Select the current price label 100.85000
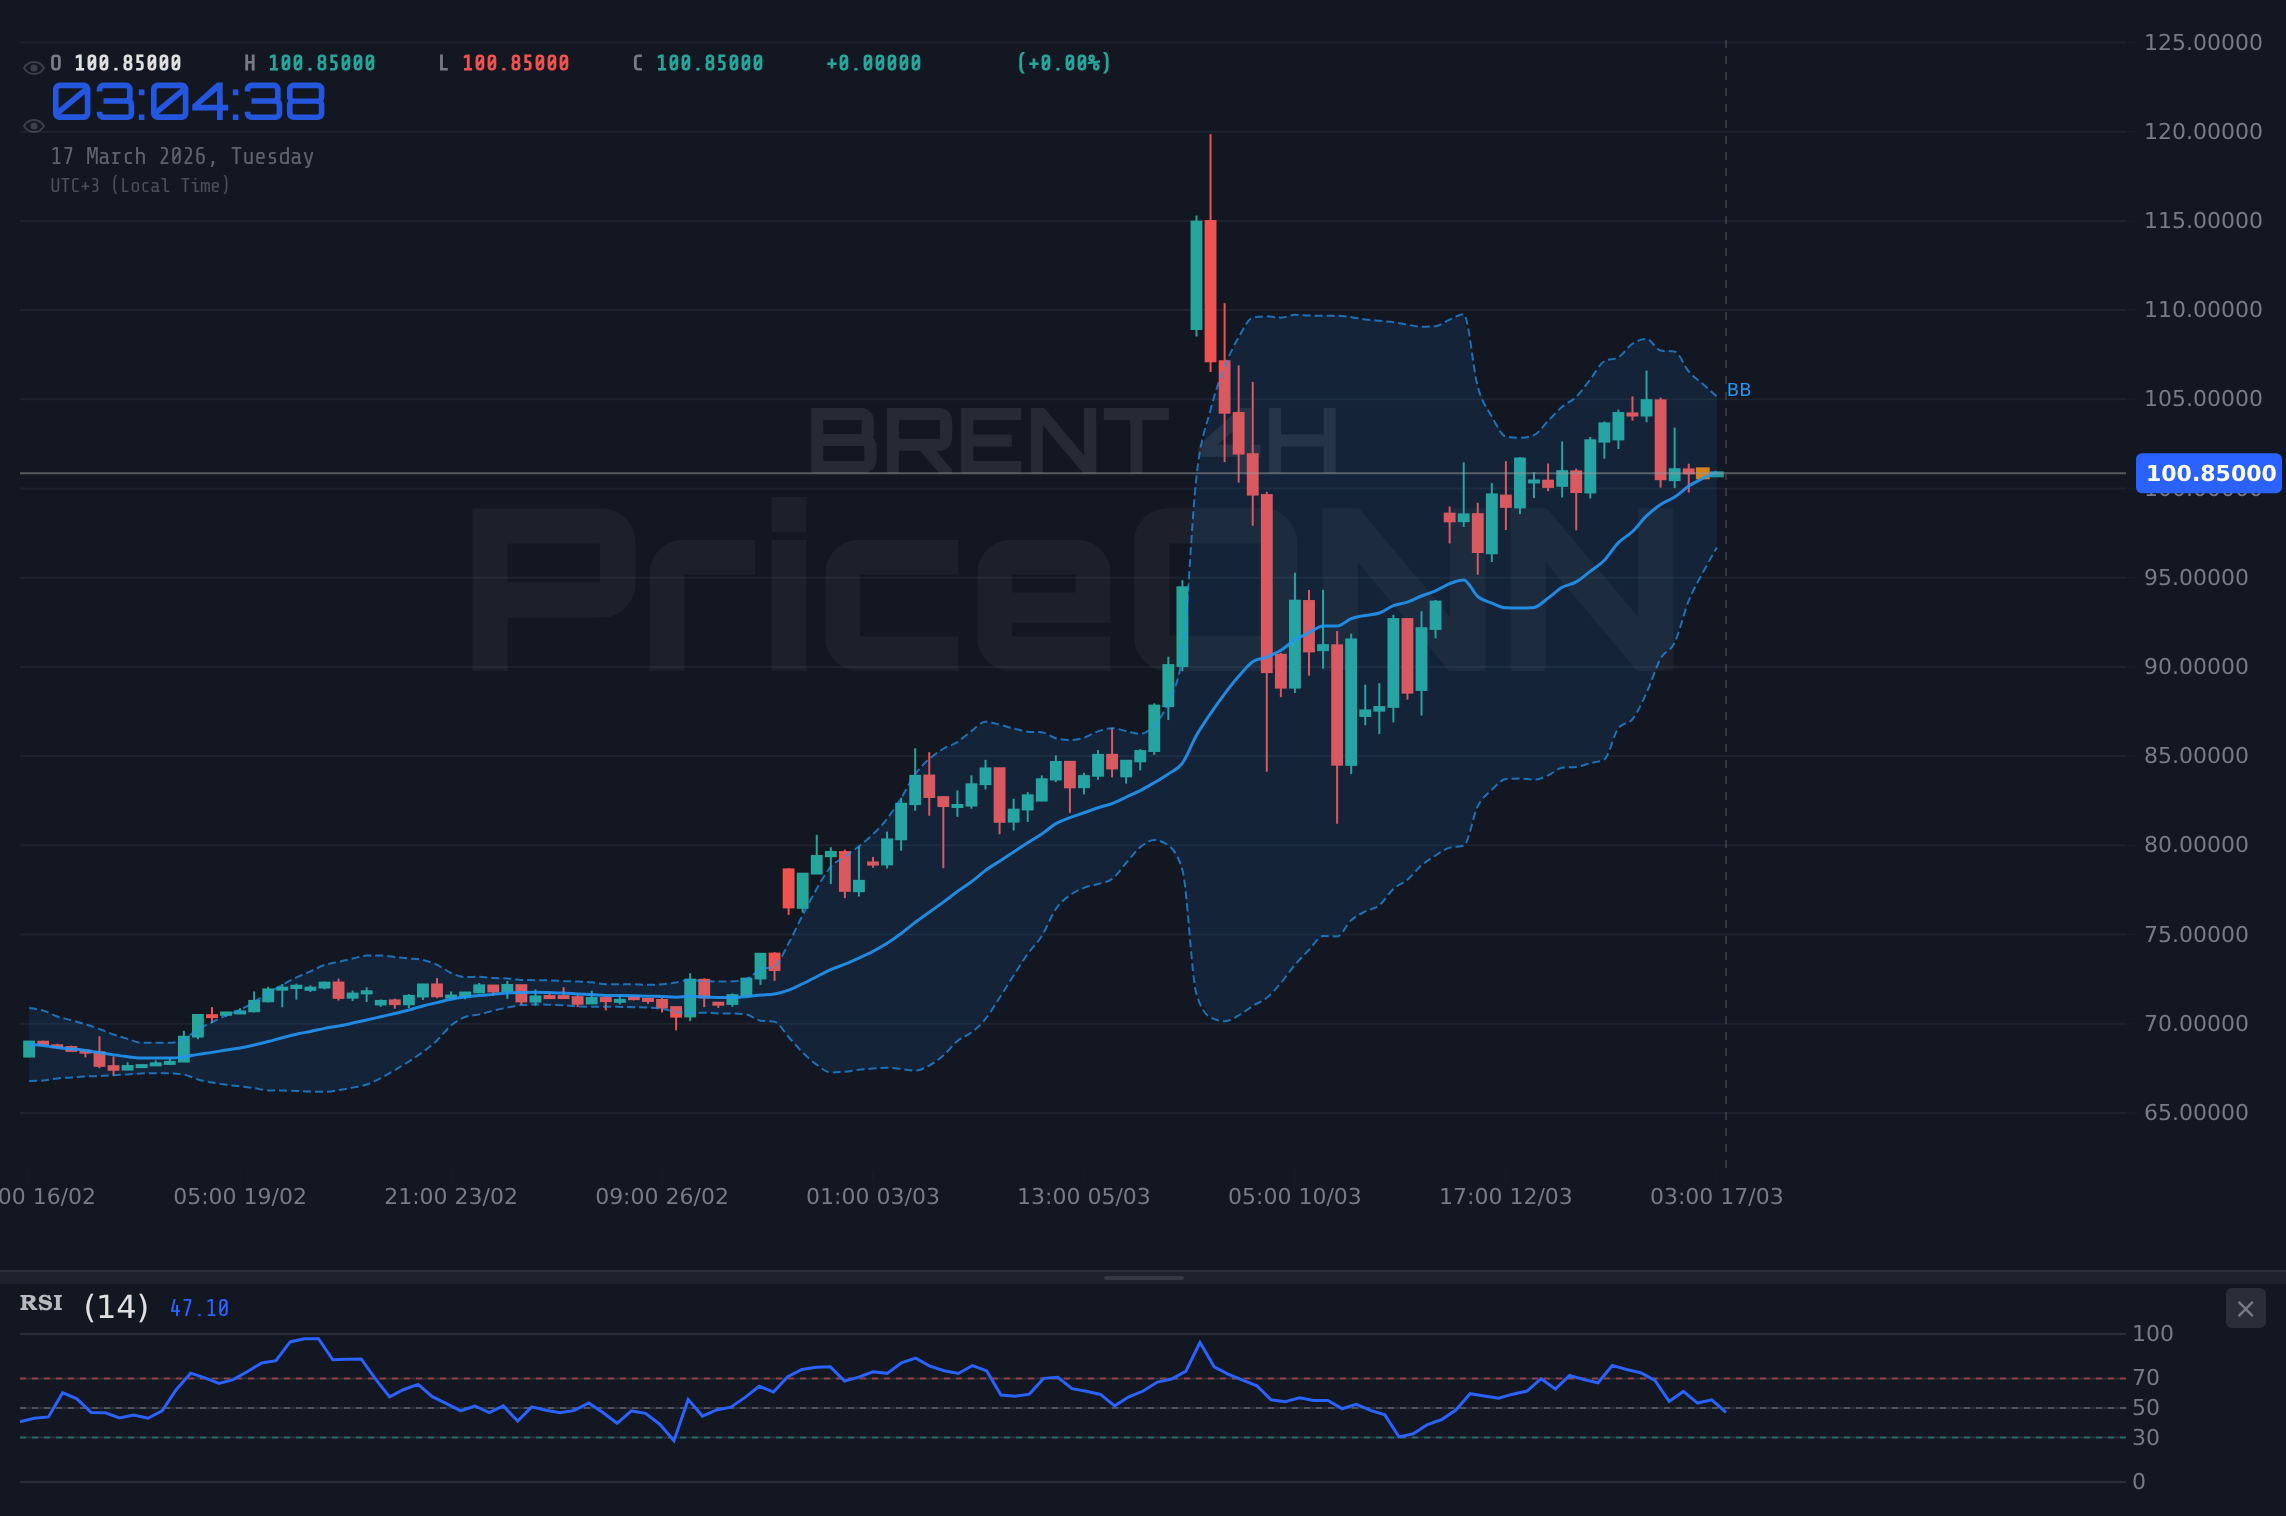Image resolution: width=2286 pixels, height=1516 pixels. pos(2208,474)
